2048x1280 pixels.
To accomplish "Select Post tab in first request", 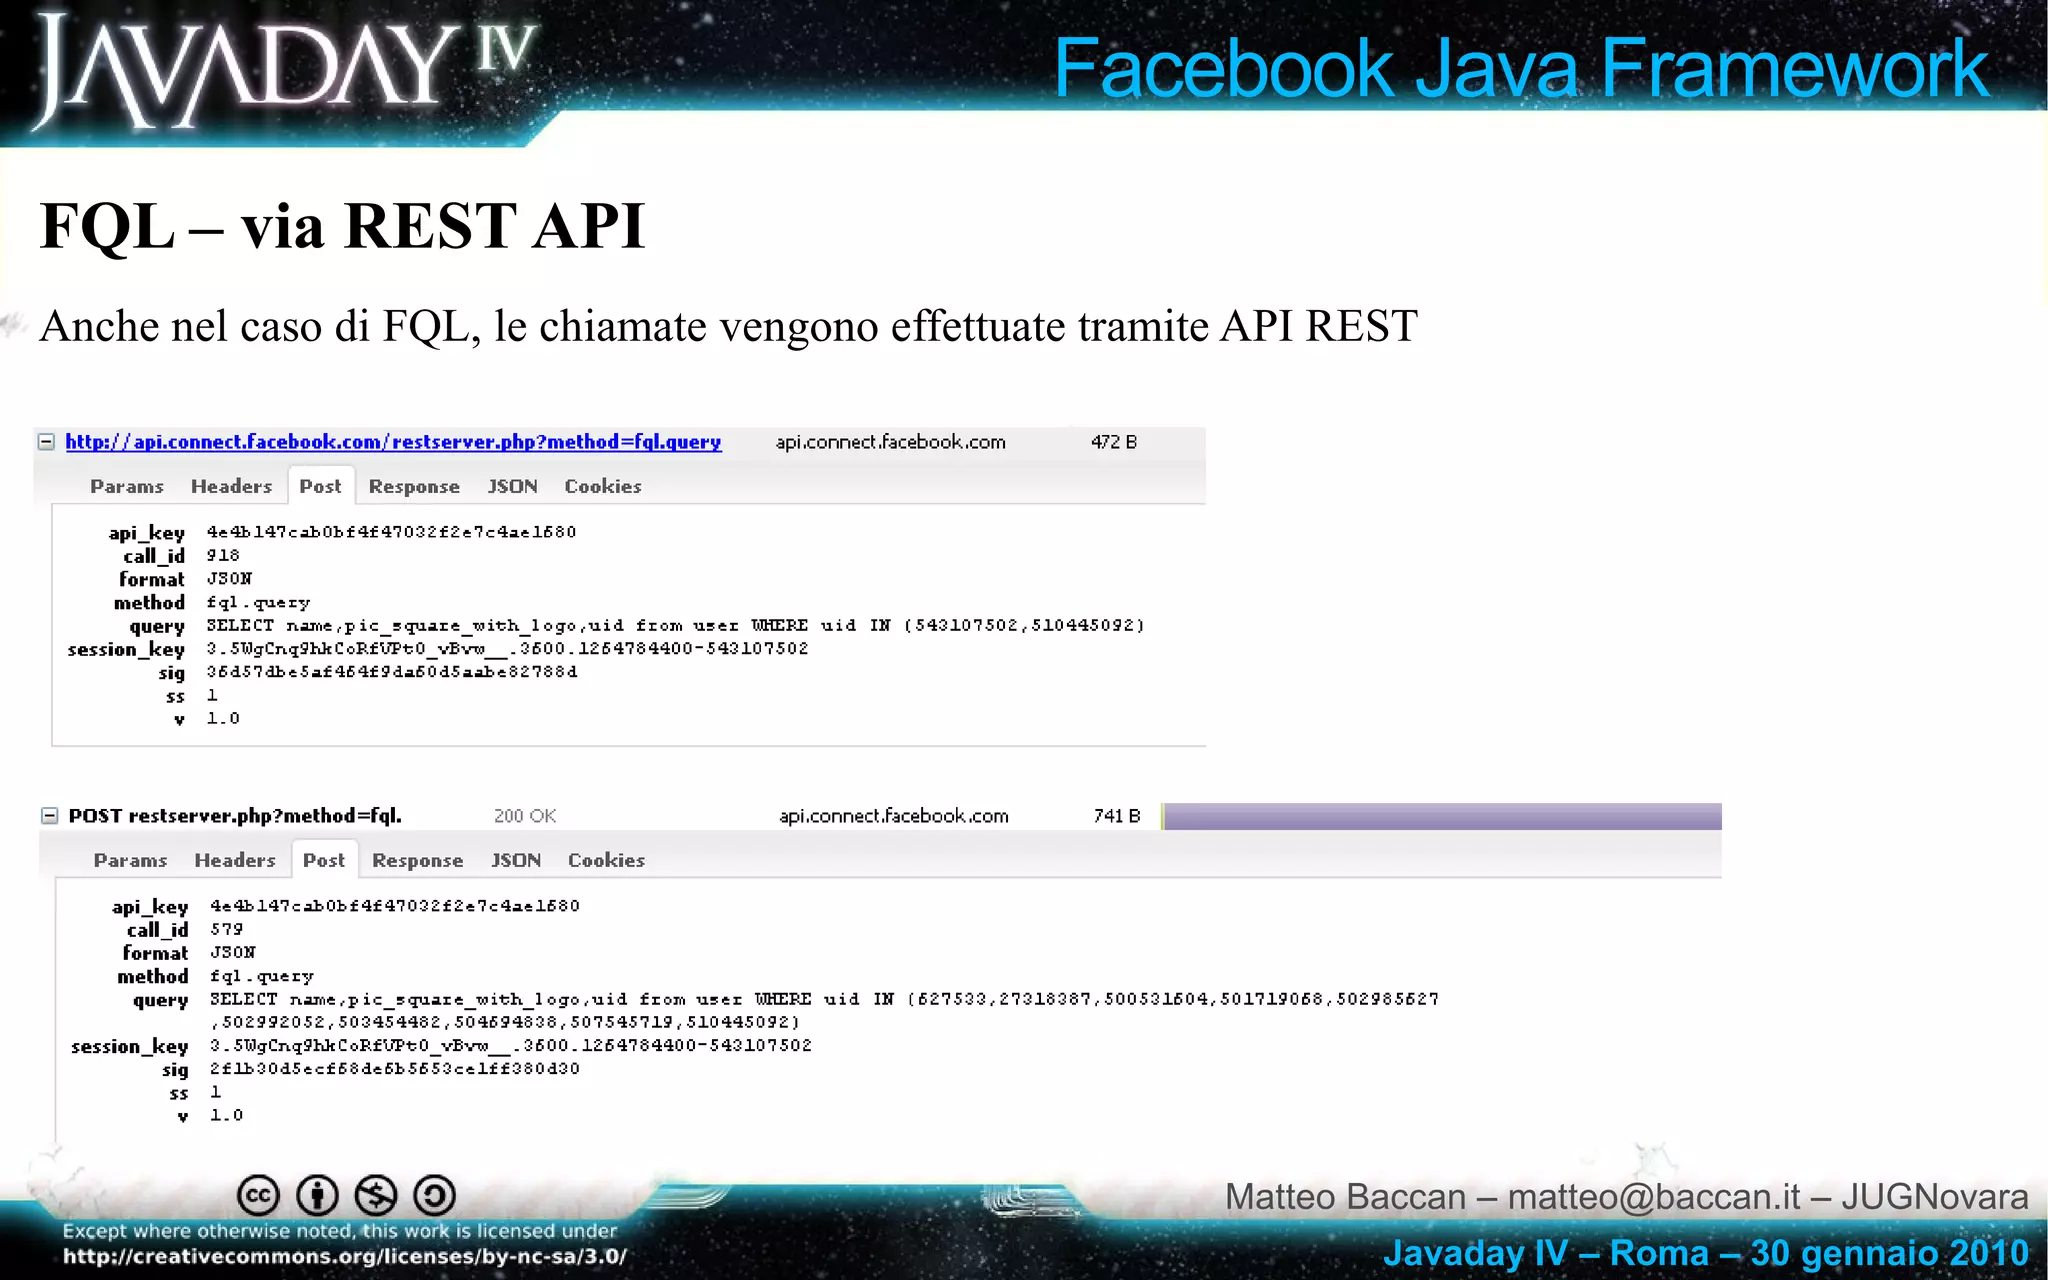I will (x=320, y=486).
